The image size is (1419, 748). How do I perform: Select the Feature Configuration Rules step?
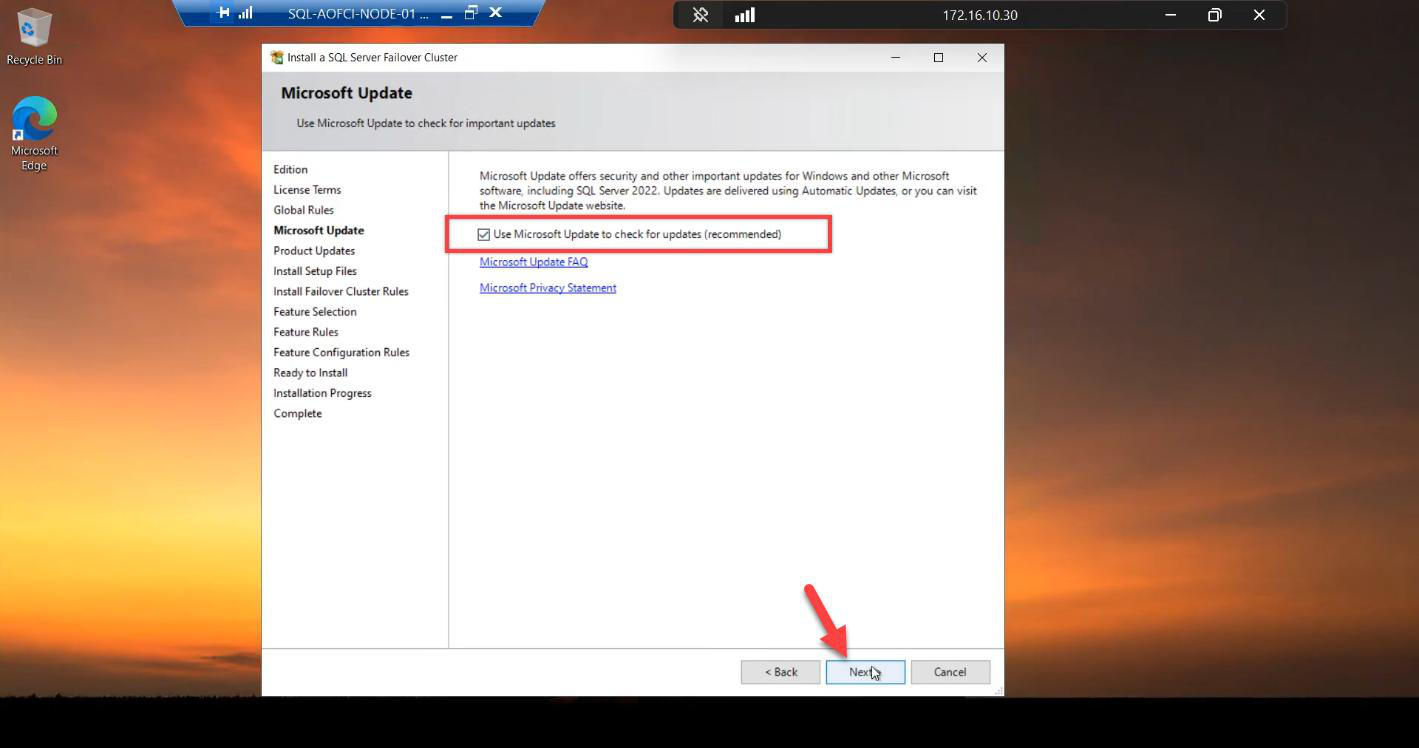tap(341, 352)
